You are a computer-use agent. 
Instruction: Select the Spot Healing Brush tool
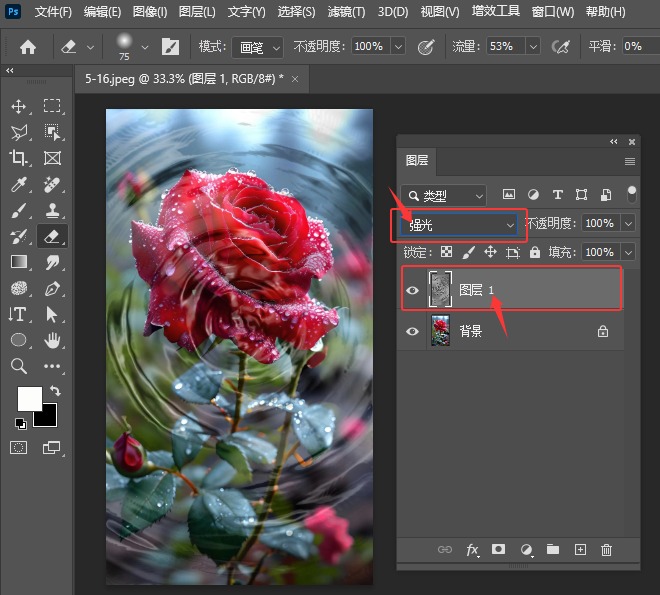point(52,184)
